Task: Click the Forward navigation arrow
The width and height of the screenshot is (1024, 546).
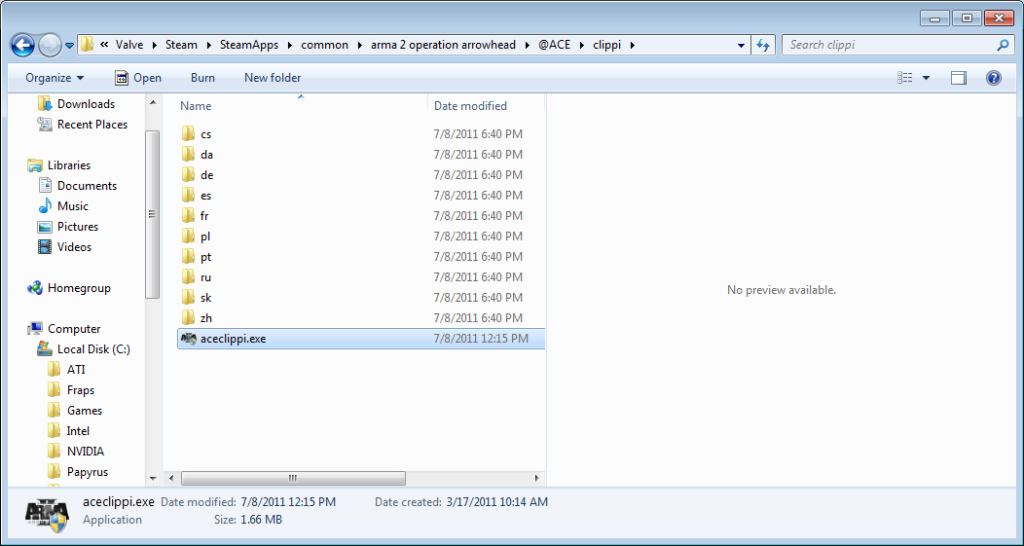Action: [50, 45]
